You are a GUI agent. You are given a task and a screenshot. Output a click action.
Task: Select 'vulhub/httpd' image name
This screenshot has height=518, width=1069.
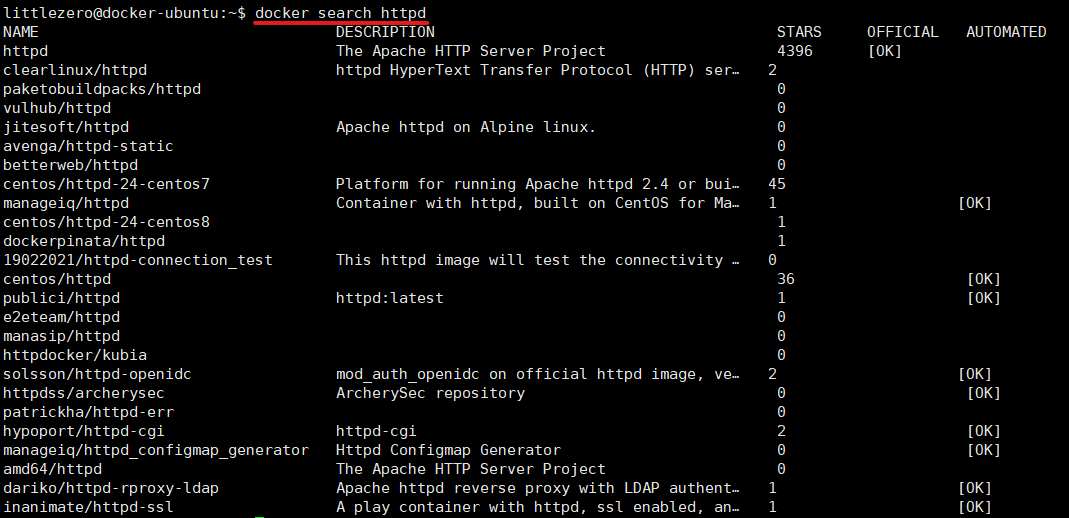point(57,108)
